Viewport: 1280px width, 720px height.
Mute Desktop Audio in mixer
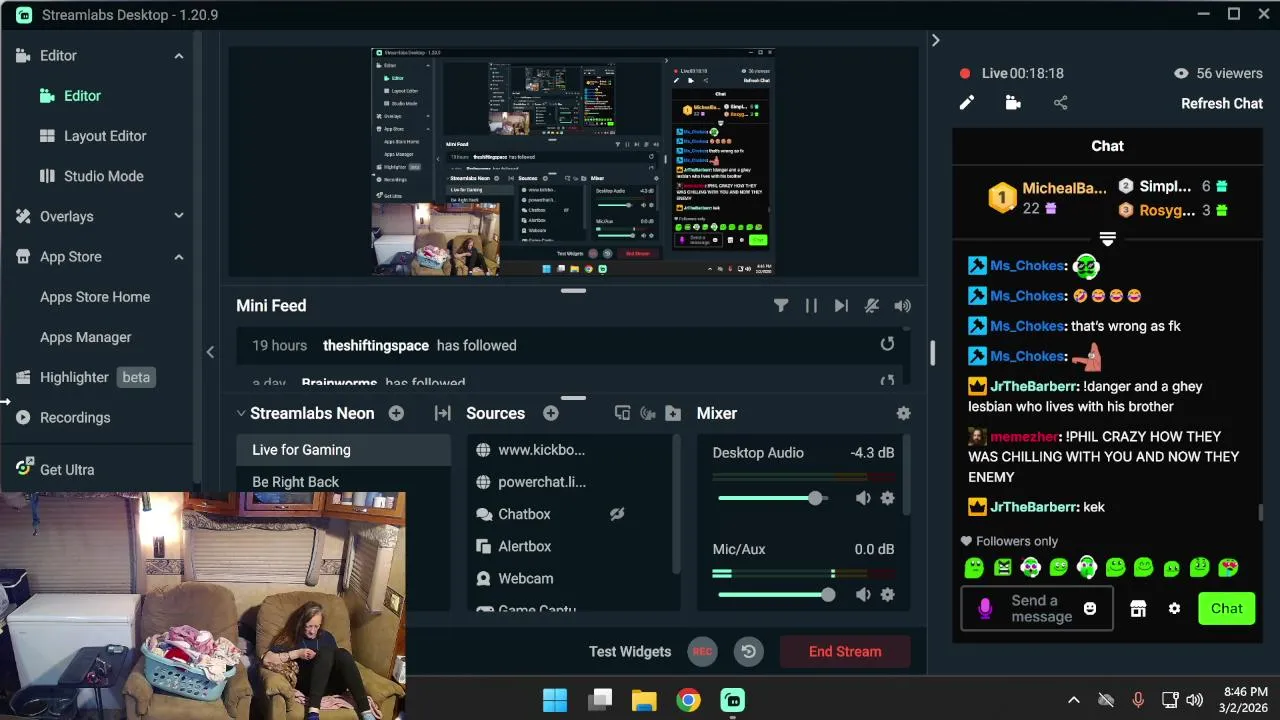tap(863, 498)
